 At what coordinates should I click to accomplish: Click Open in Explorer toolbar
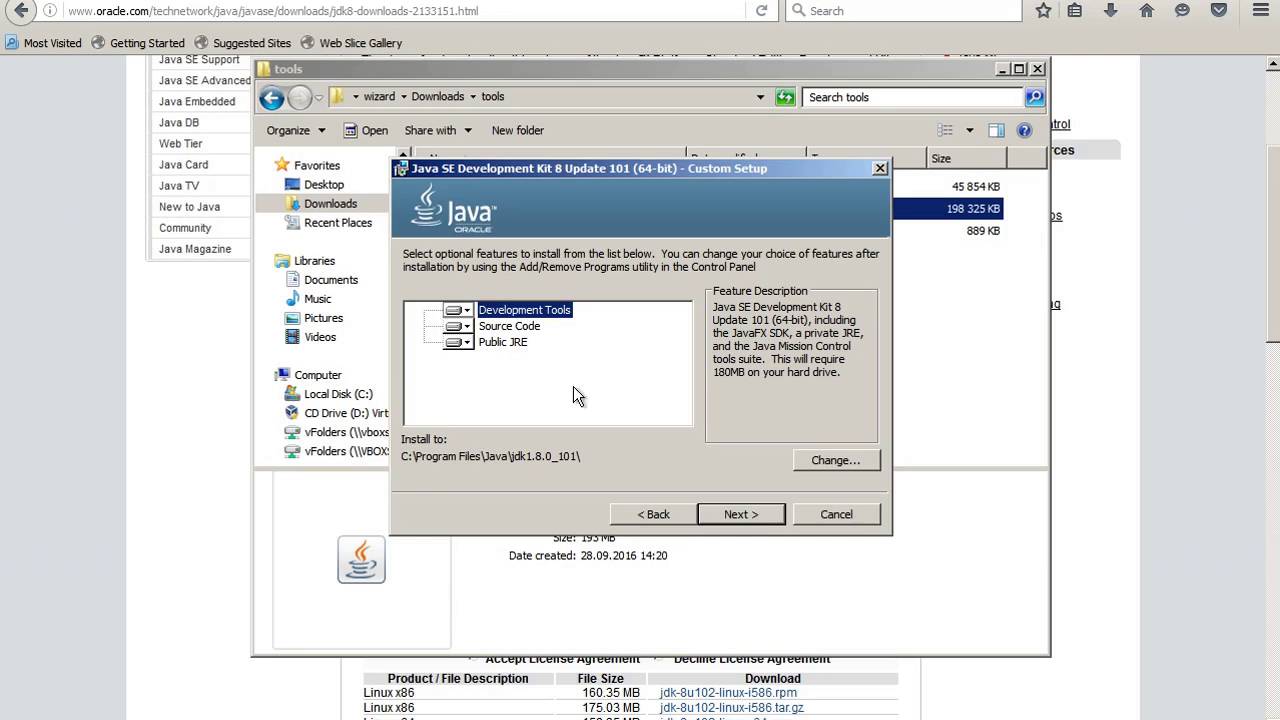pos(366,130)
